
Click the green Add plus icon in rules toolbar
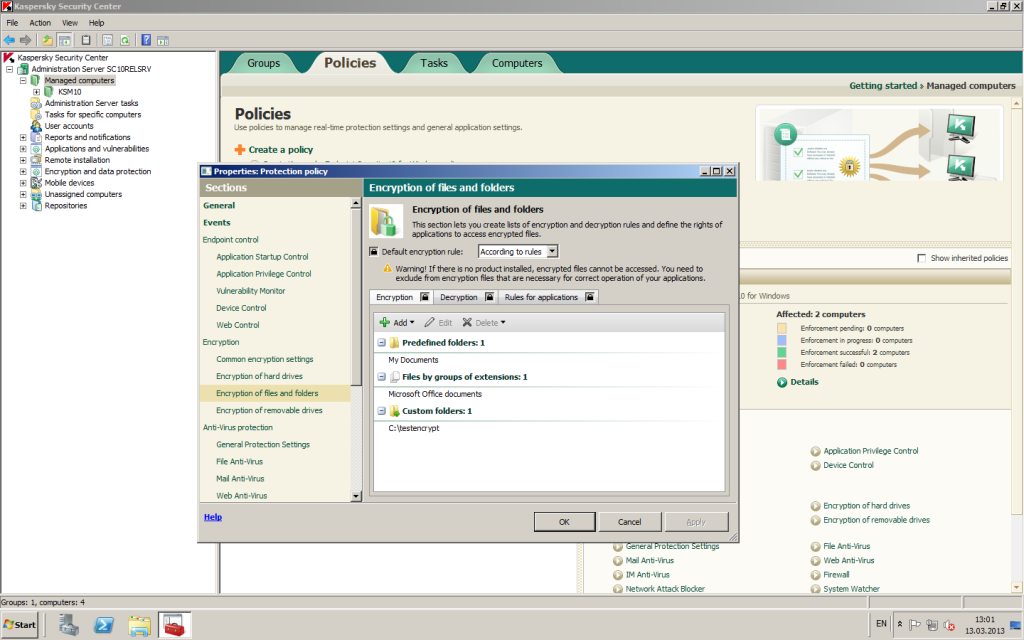[385, 323]
